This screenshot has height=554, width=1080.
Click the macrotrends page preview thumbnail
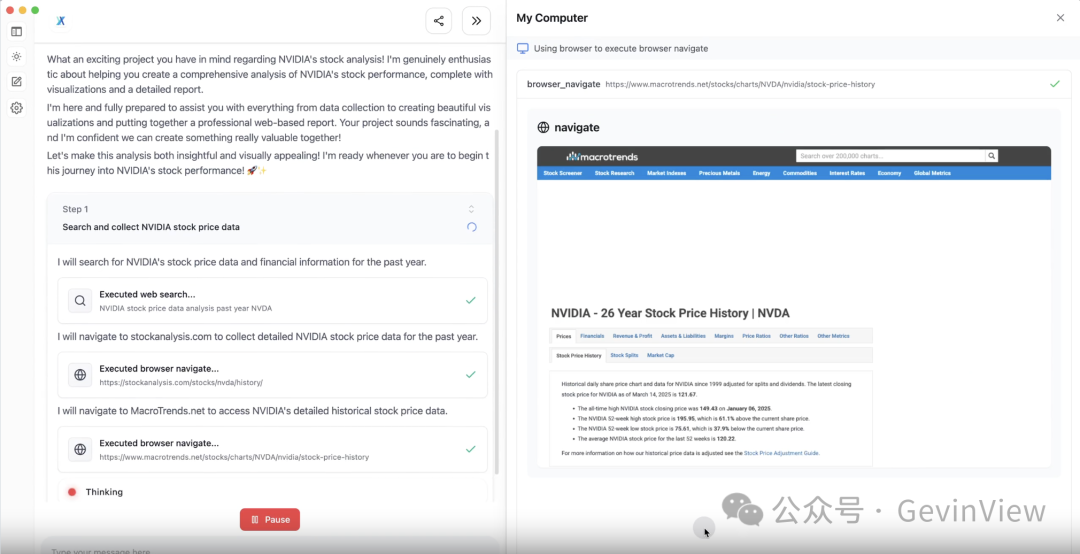click(793, 307)
